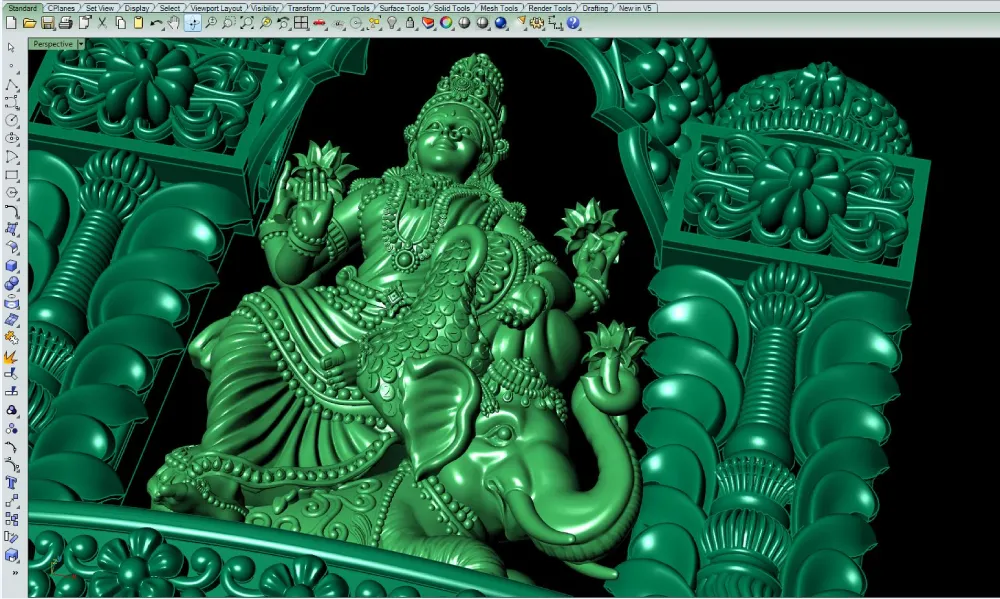Select the arrow pointer tool in sidebar
The width and height of the screenshot is (1000, 599).
[x=11, y=47]
